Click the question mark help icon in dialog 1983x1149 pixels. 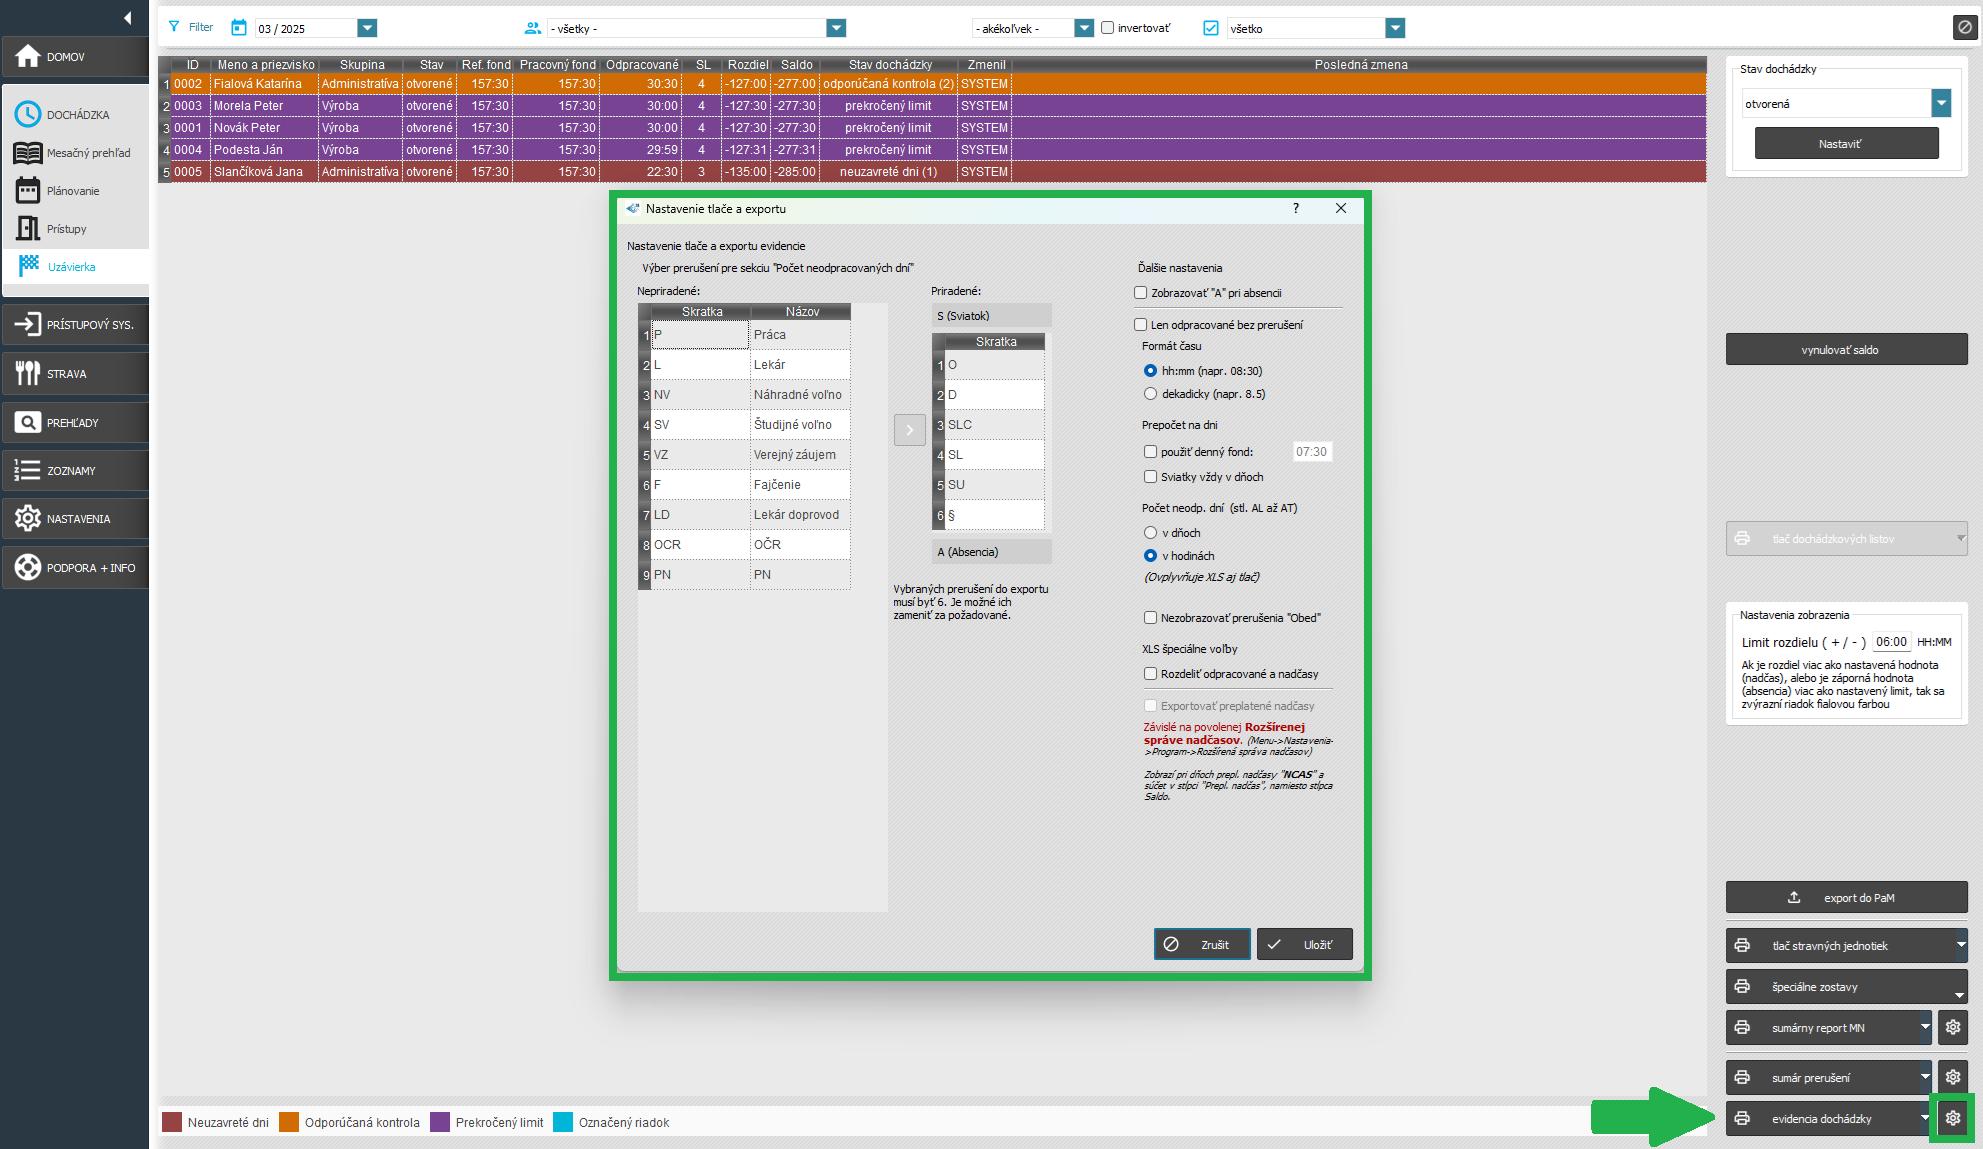1296,208
